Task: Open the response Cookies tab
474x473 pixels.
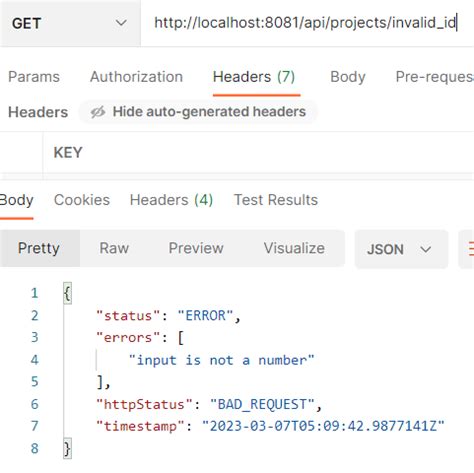Action: tap(82, 200)
